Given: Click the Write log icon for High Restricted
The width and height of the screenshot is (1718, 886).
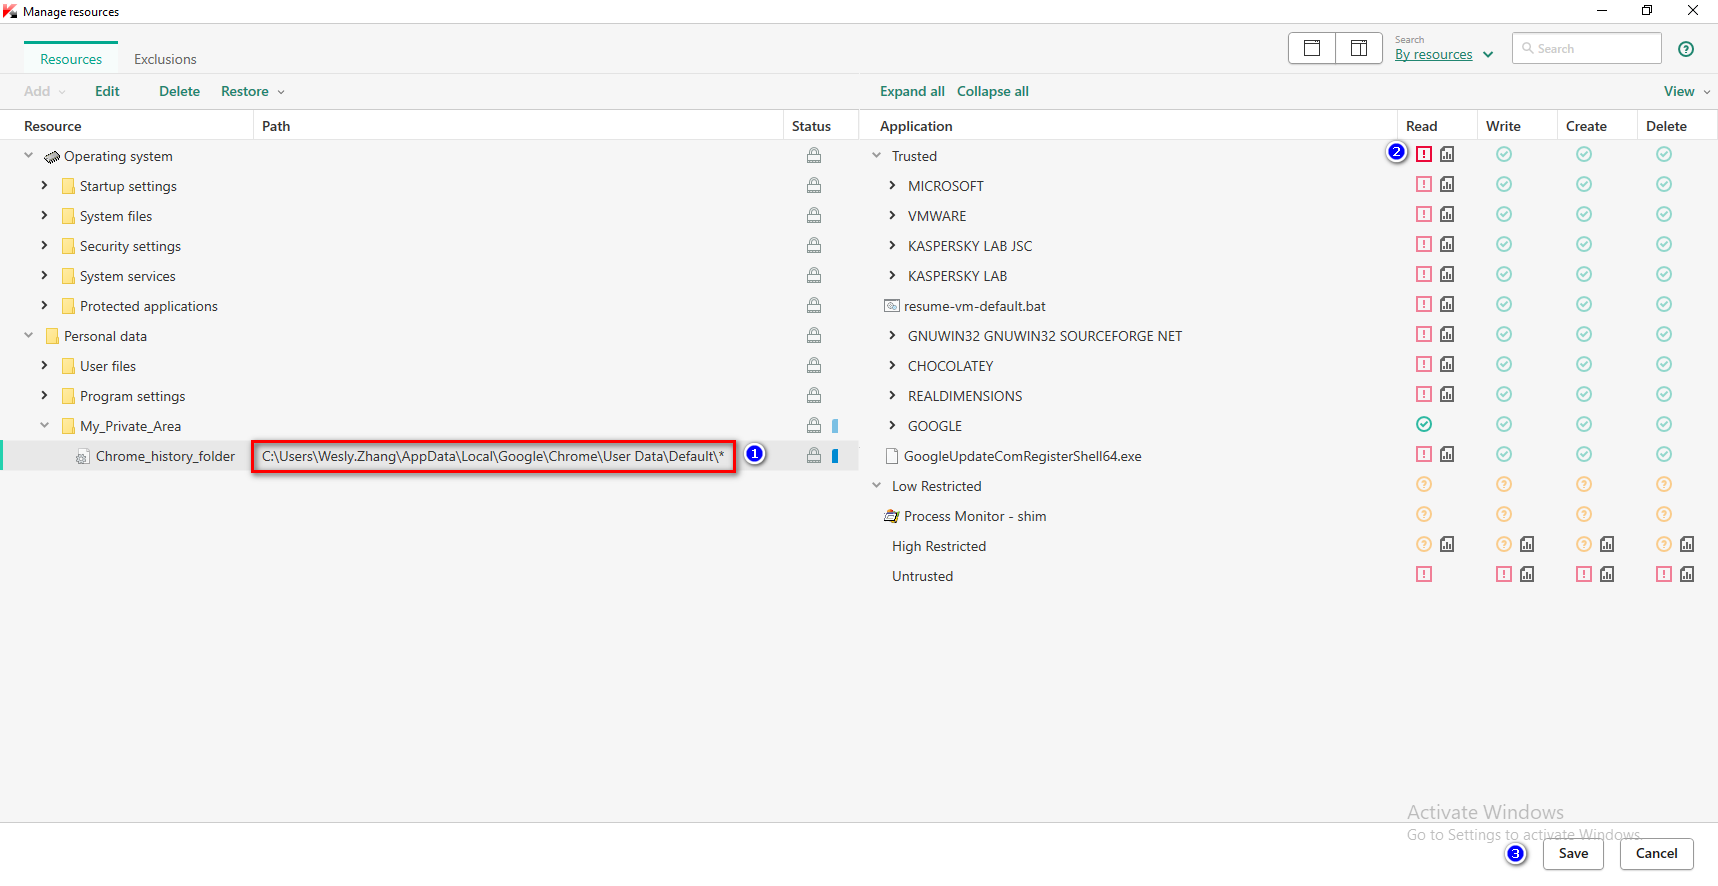Looking at the screenshot, I should [1527, 544].
